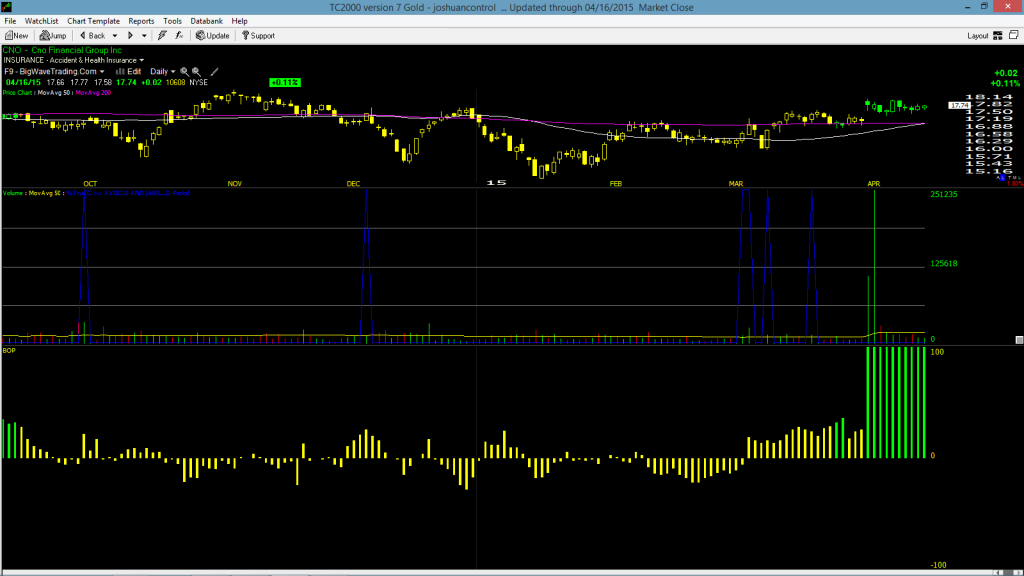Click the Price Chart legend label
Viewport: 1024px width, 576px height.
tap(18, 93)
